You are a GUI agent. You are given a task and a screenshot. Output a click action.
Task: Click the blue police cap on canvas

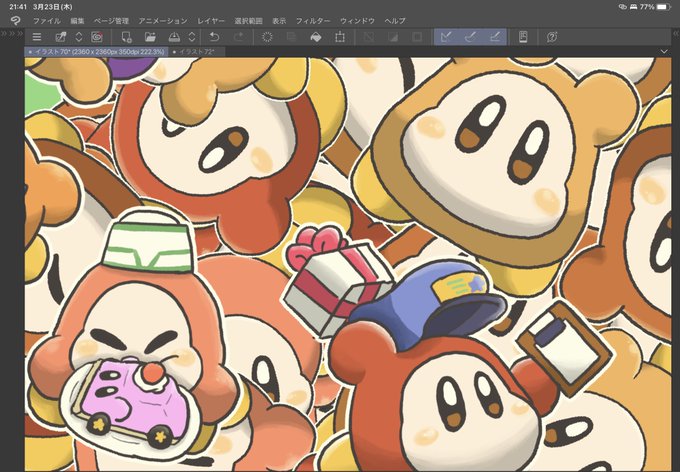(x=427, y=302)
